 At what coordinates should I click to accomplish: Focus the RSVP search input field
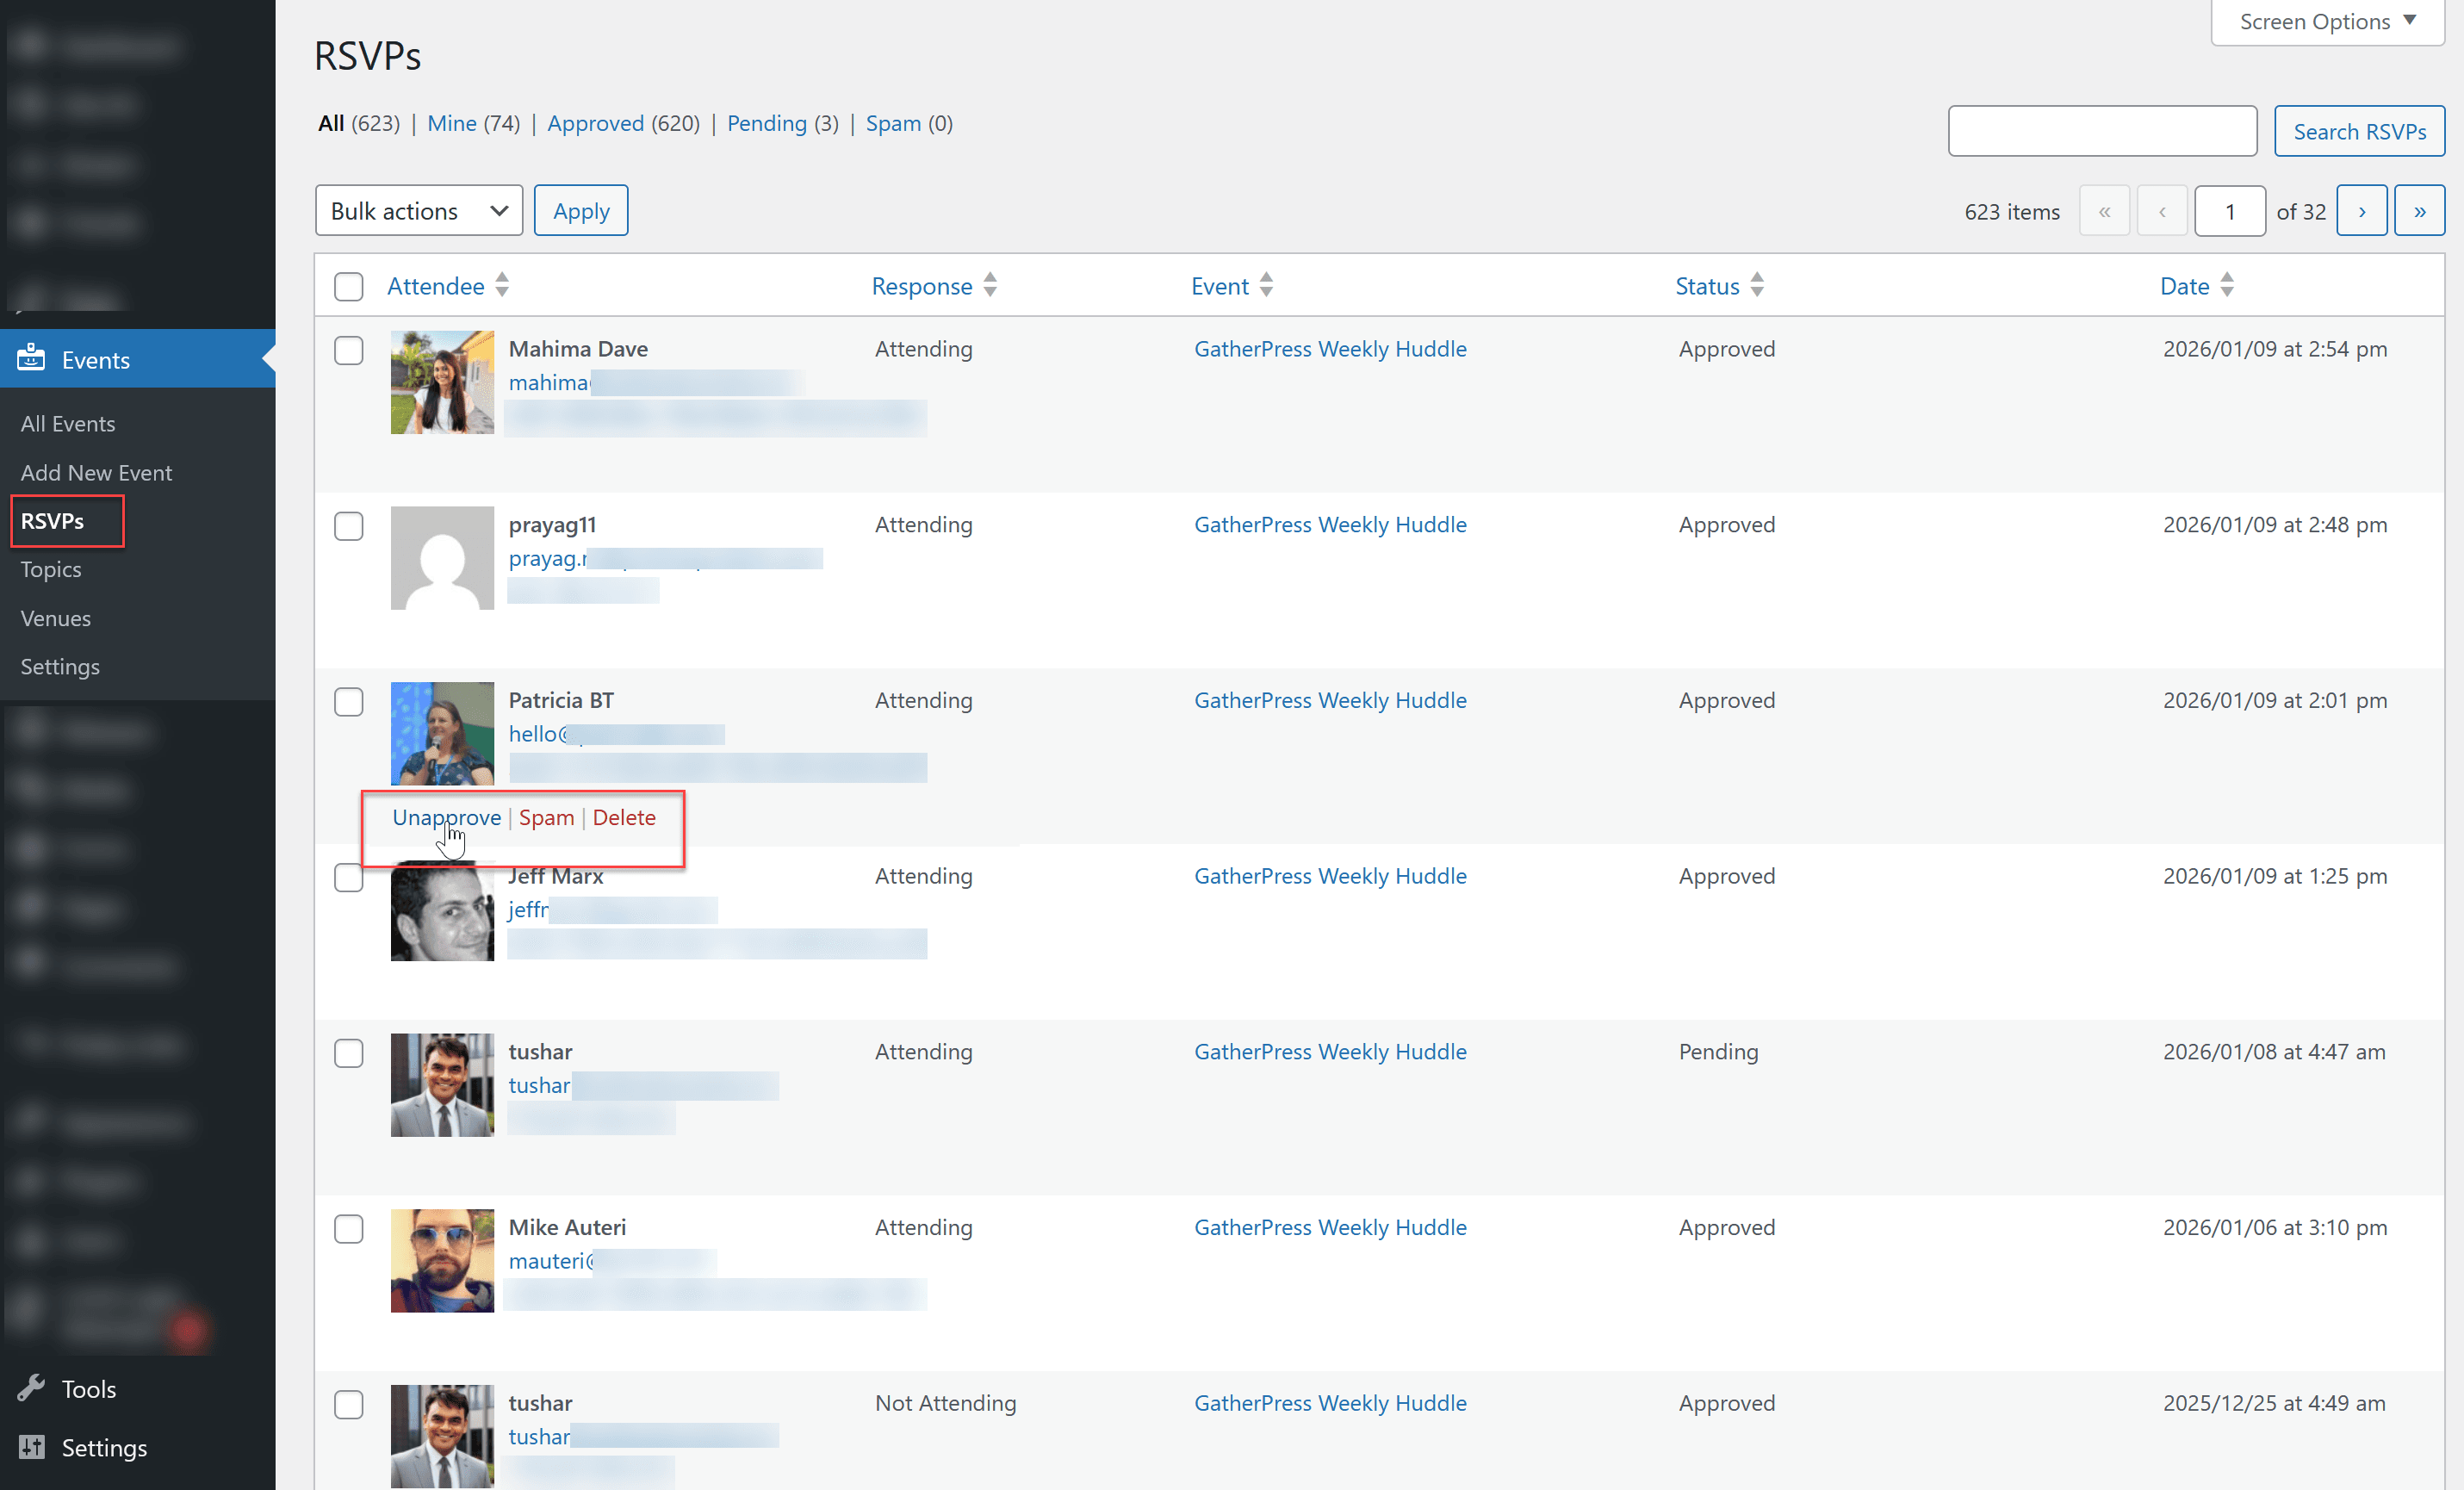(2102, 131)
